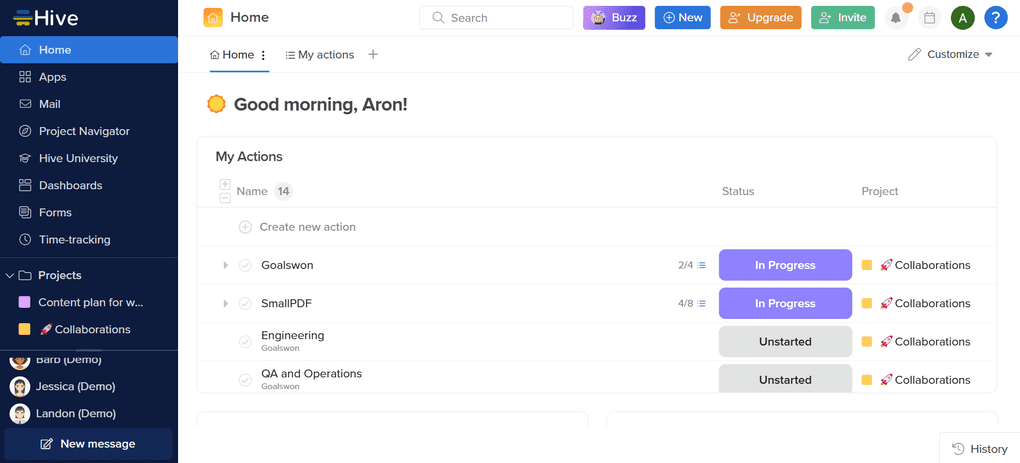Add a new tab with plus icon
The width and height of the screenshot is (1020, 463).
coord(373,55)
